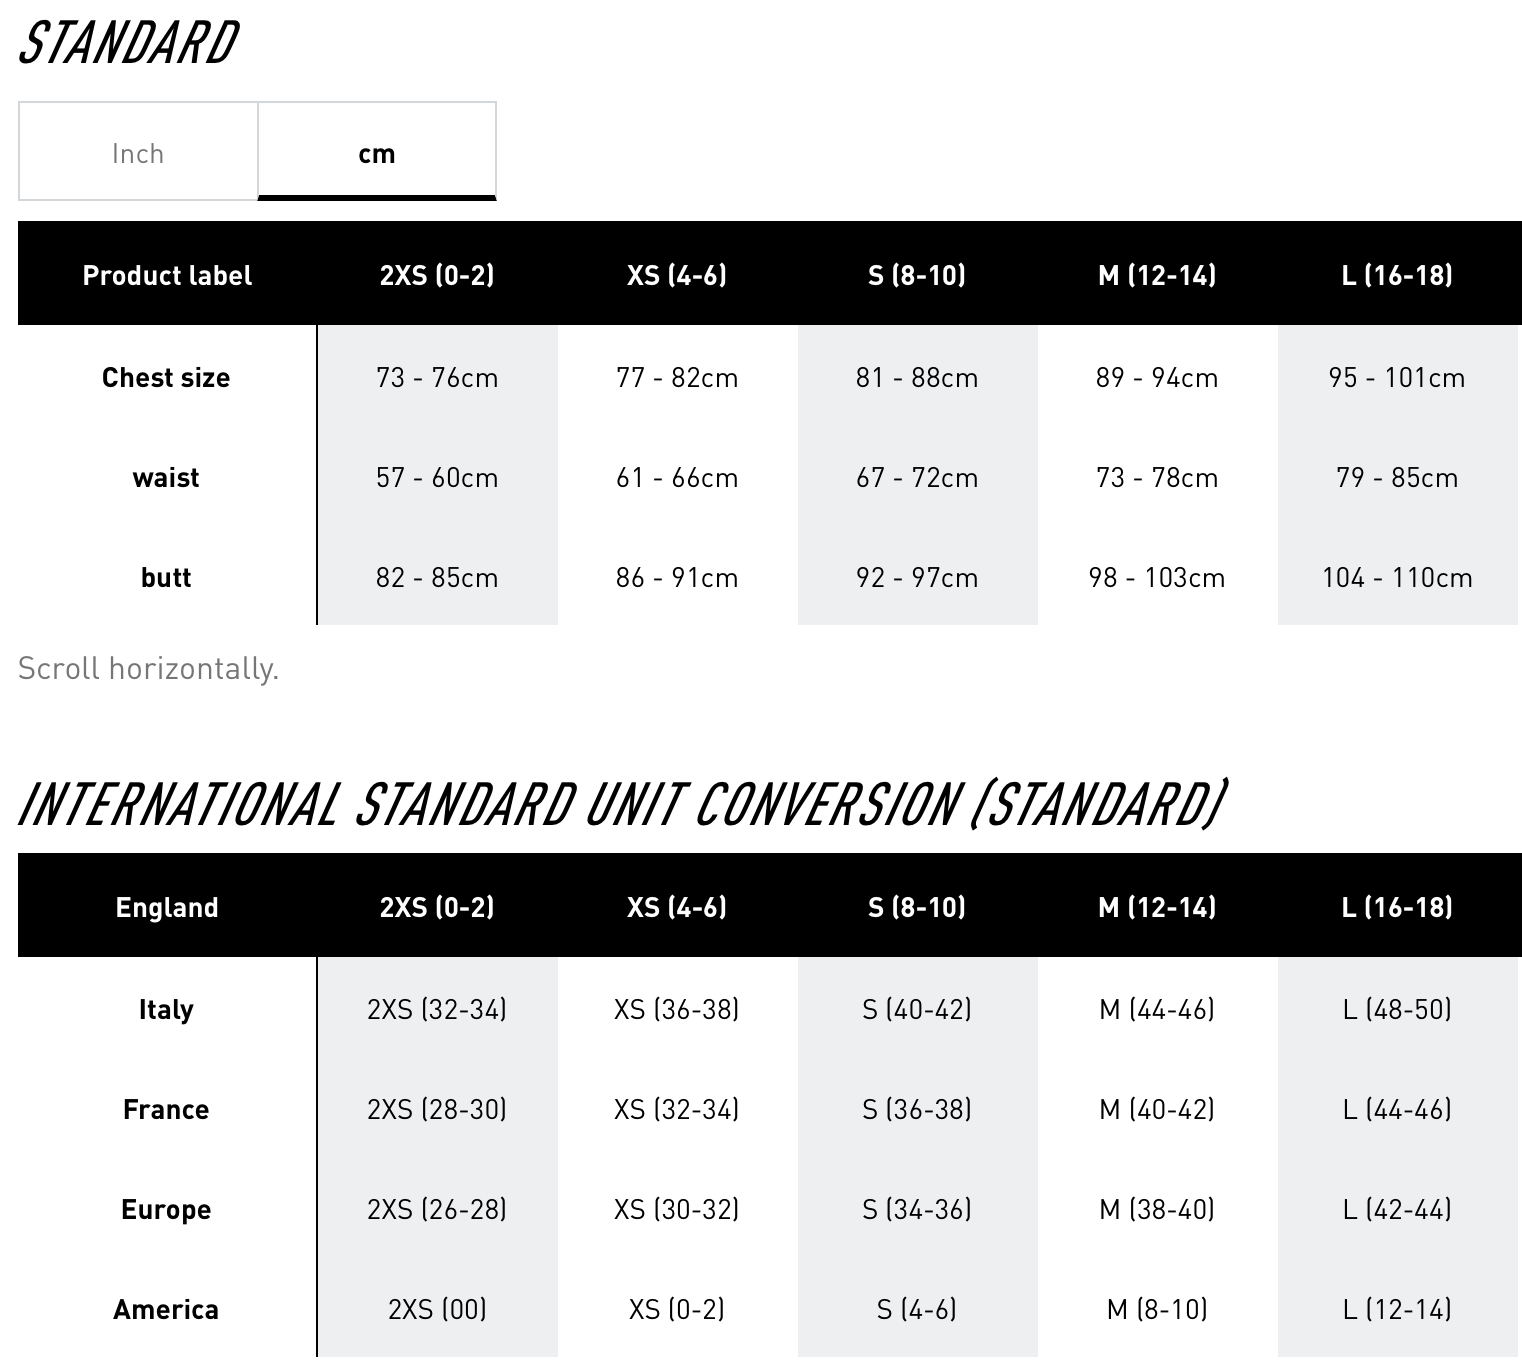
Task: Select the Europe M (38-40) cell
Action: (1157, 1209)
